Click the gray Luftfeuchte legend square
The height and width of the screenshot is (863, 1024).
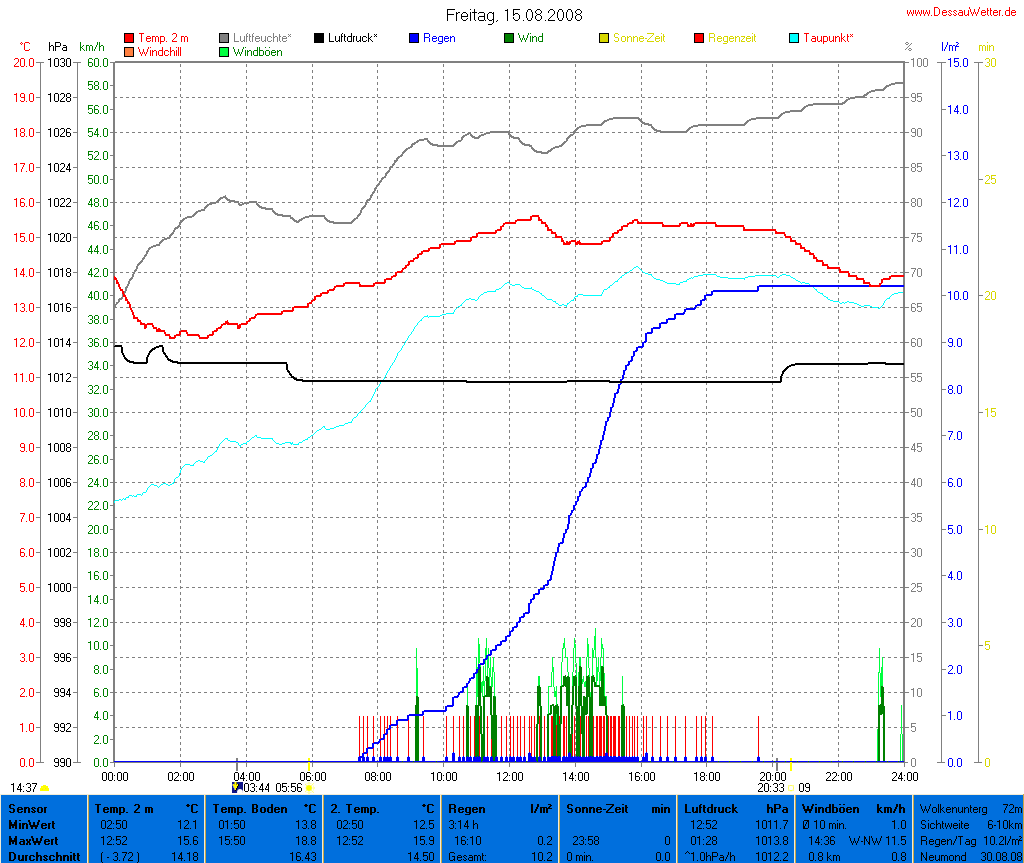(x=224, y=38)
